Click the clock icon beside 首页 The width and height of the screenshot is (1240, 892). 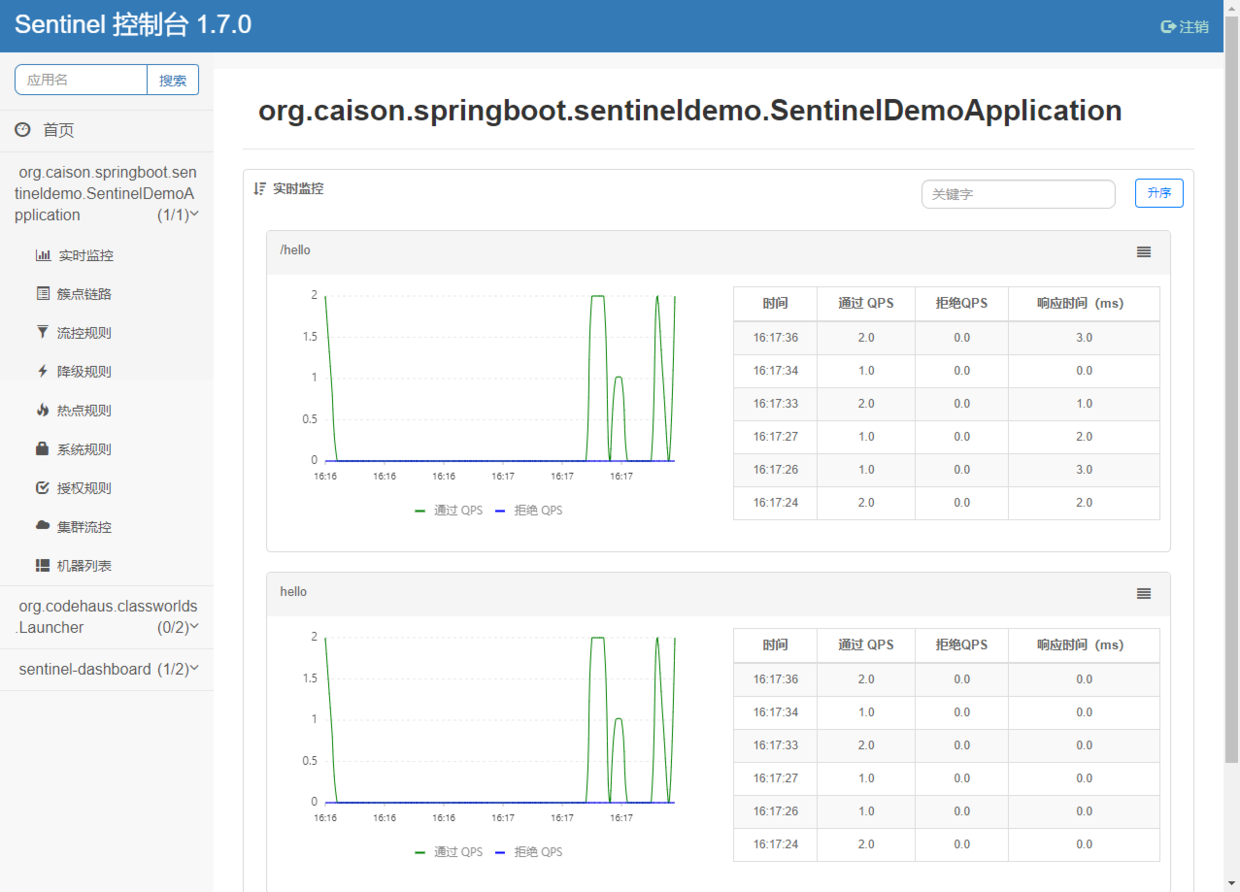tap(22, 130)
